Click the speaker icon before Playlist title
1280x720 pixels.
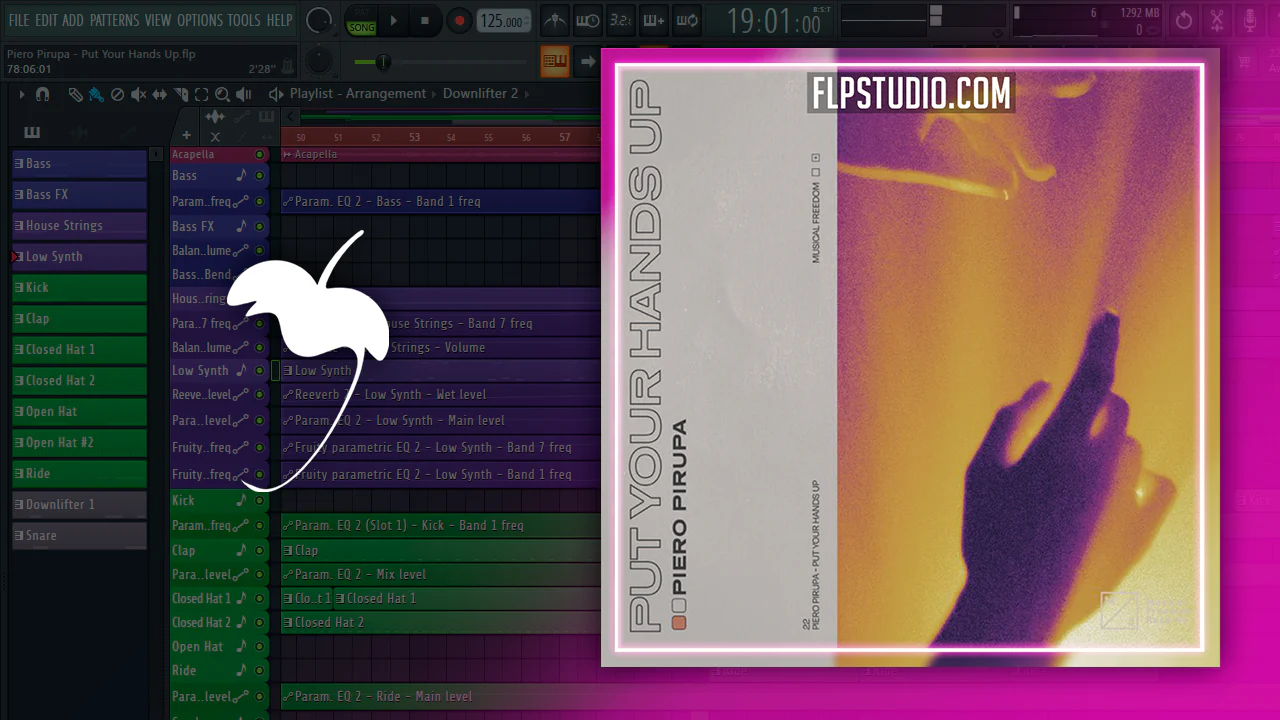(275, 94)
